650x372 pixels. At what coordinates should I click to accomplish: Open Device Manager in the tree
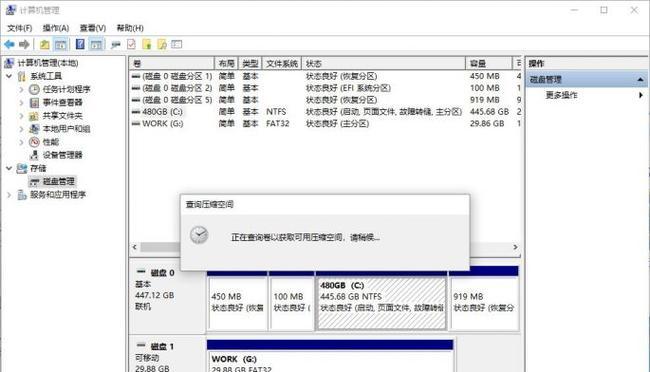[x=63, y=155]
